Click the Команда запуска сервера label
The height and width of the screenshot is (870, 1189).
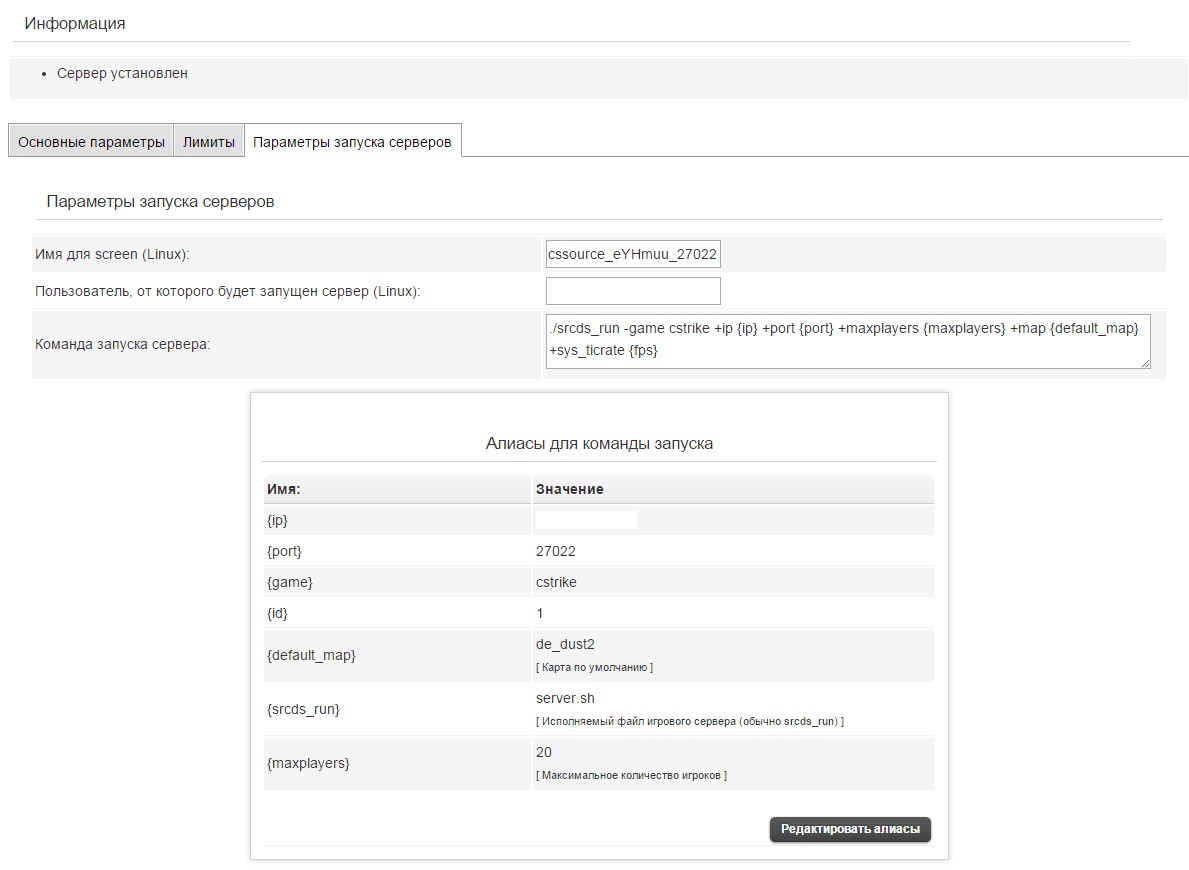pos(122,344)
